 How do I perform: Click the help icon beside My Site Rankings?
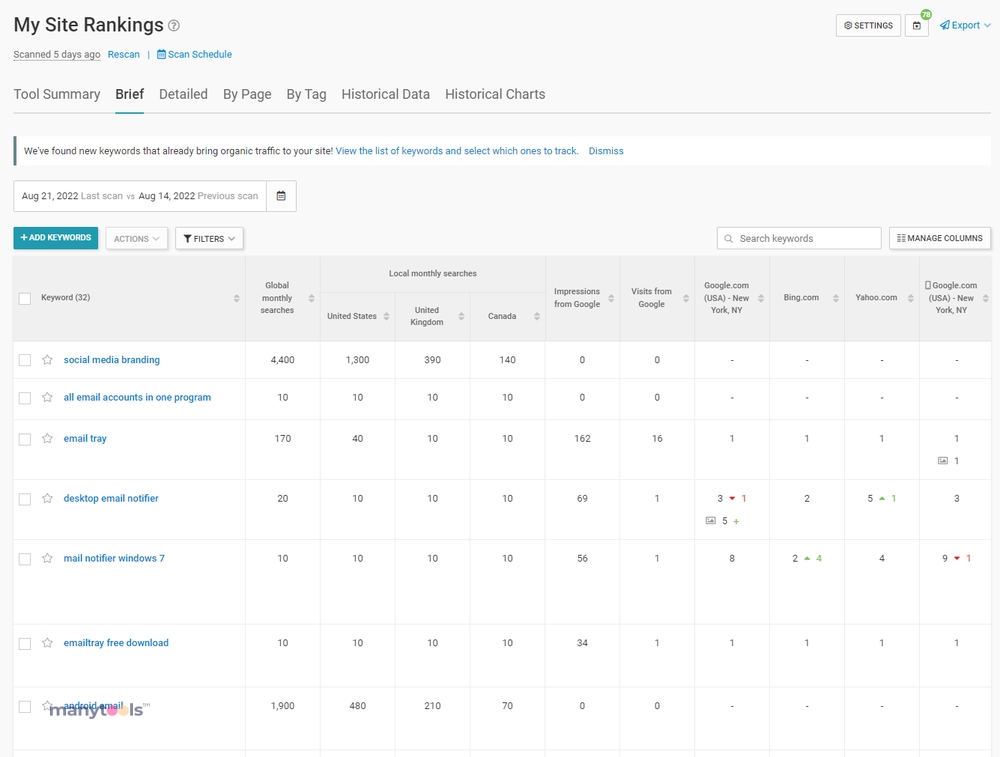point(173,26)
